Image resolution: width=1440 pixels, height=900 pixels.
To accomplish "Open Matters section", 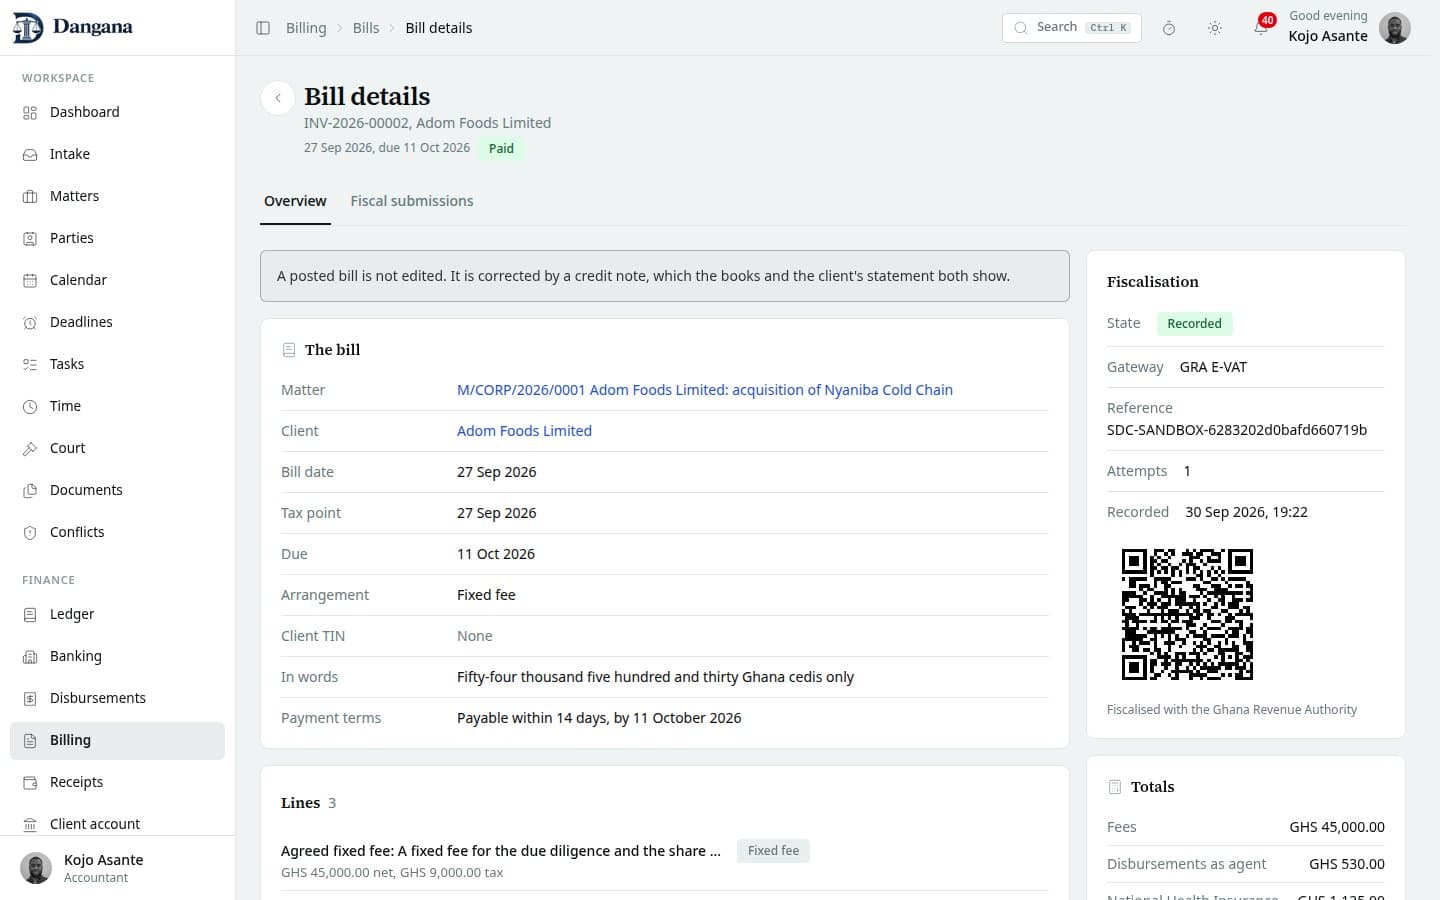I will pos(118,196).
